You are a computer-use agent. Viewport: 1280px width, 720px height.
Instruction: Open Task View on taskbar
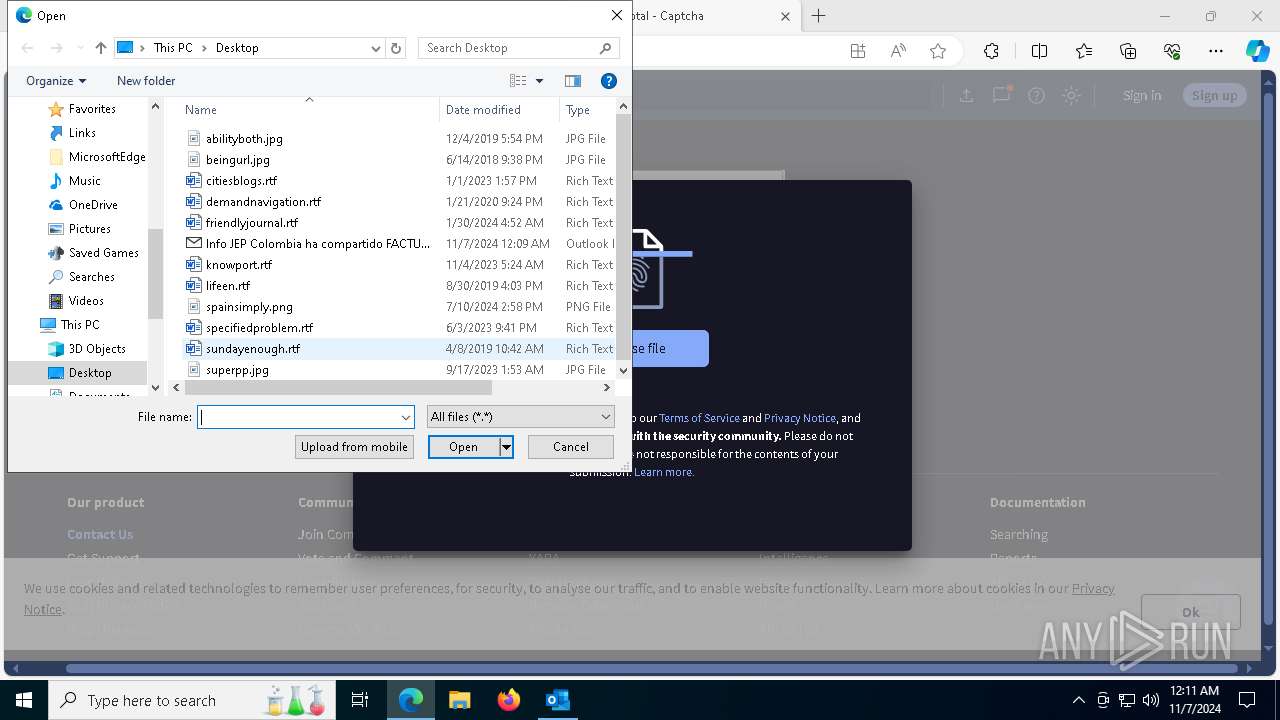(360, 700)
